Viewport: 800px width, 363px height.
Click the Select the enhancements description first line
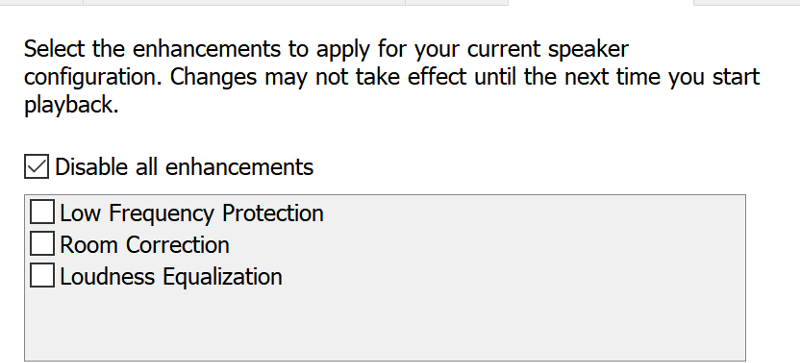[326, 49]
